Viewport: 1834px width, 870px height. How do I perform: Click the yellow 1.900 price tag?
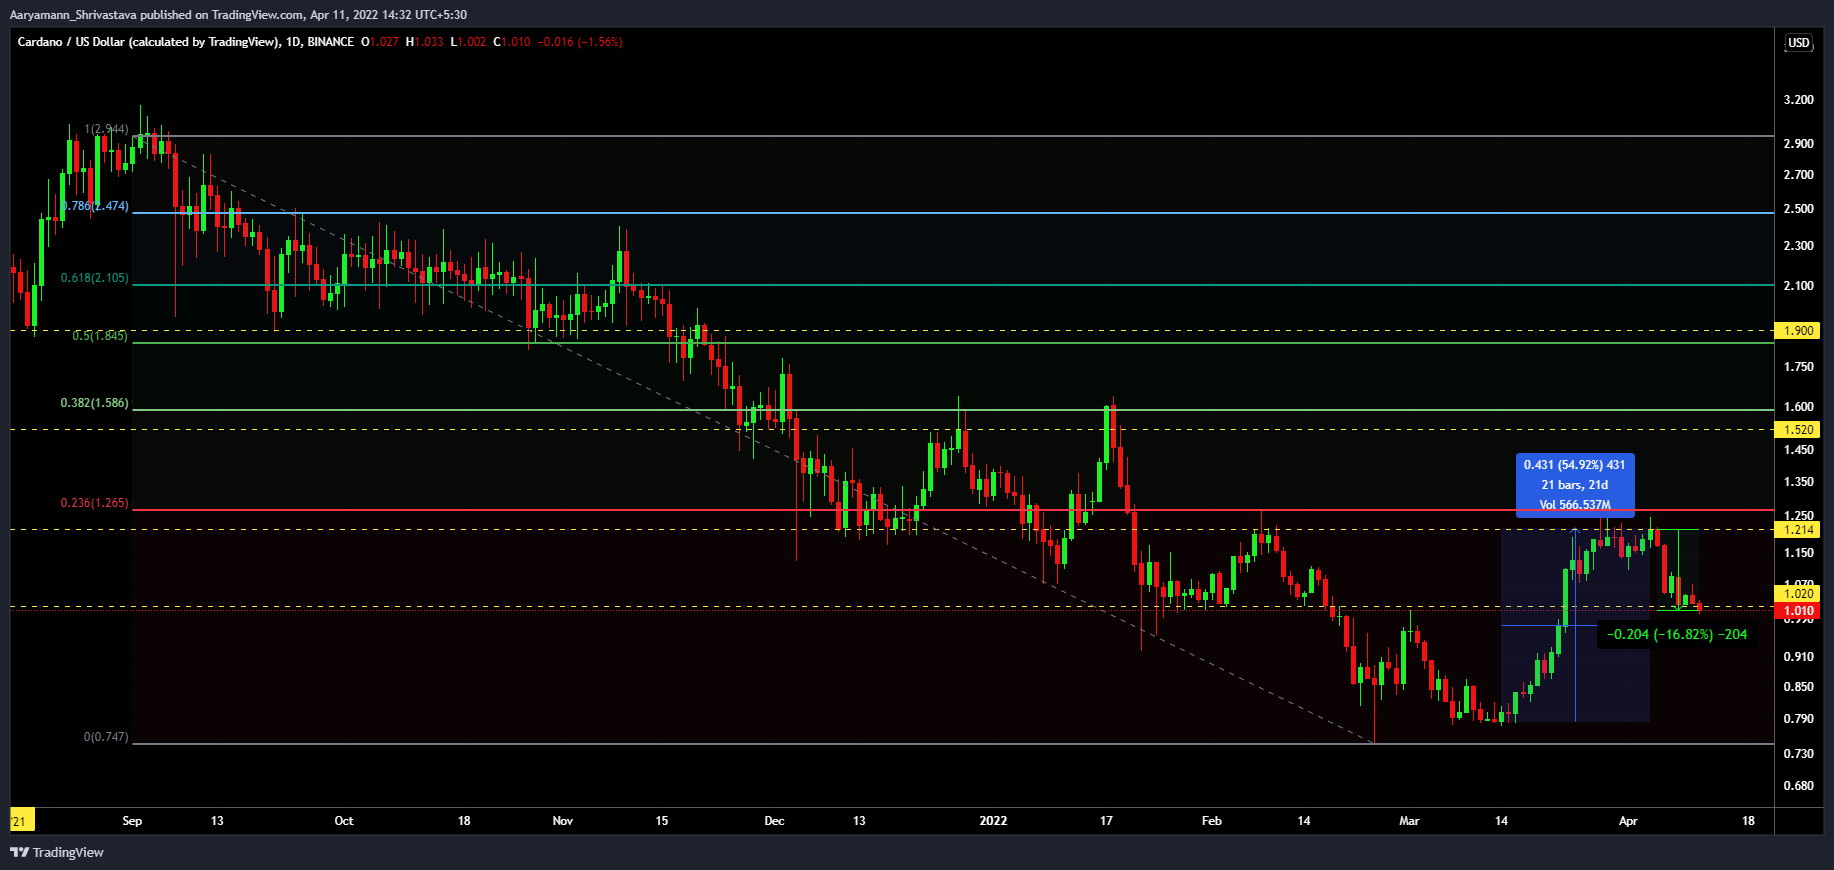click(x=1797, y=331)
